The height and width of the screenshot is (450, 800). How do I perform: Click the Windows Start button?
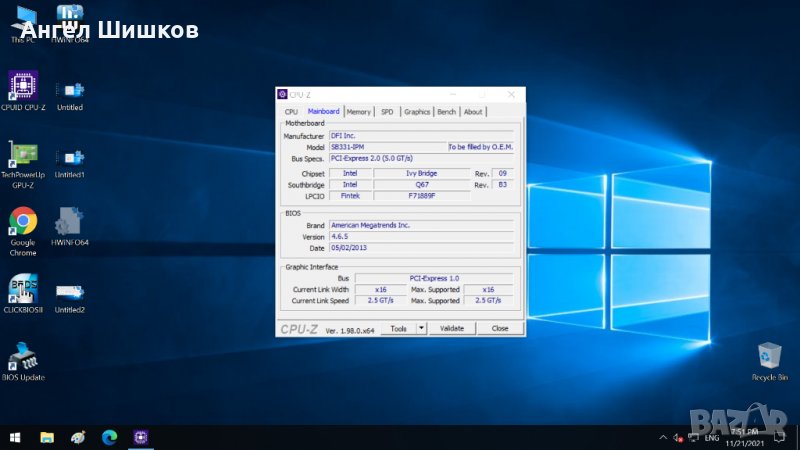[x=15, y=437]
